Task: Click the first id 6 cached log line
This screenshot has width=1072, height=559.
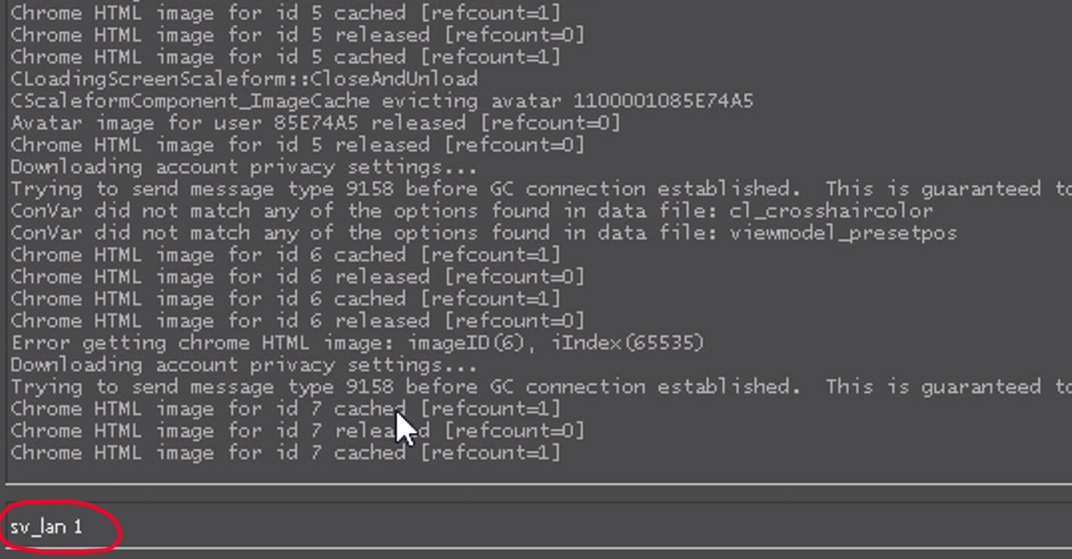Action: pos(285,255)
